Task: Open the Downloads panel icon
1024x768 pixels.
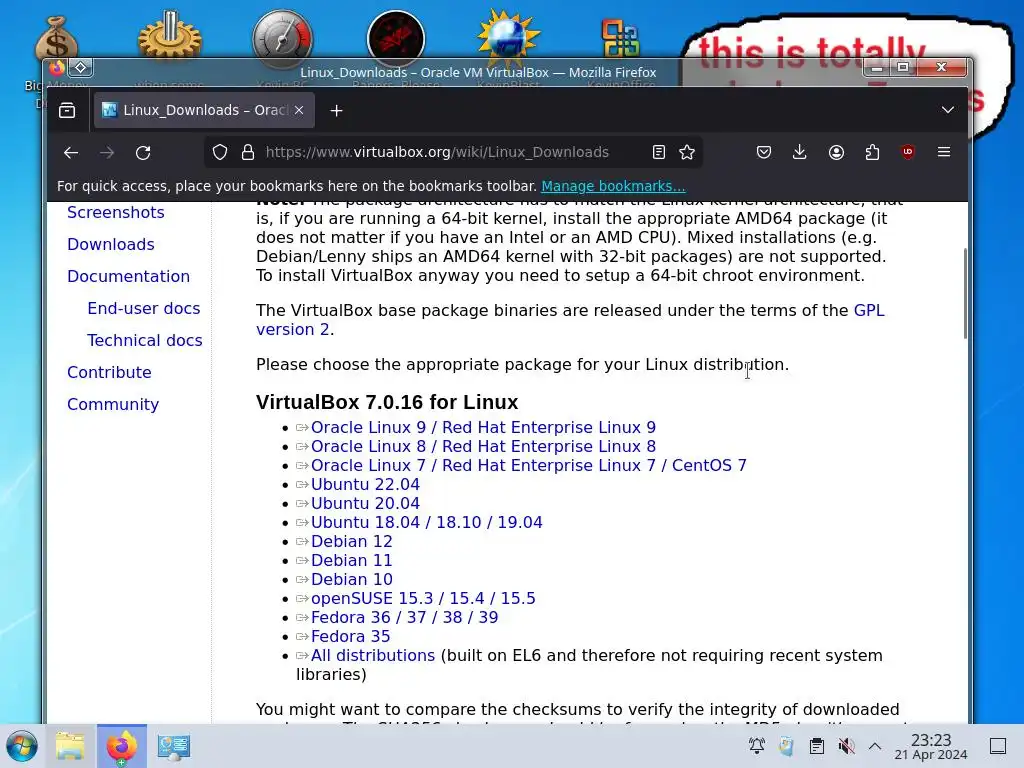Action: tap(799, 152)
